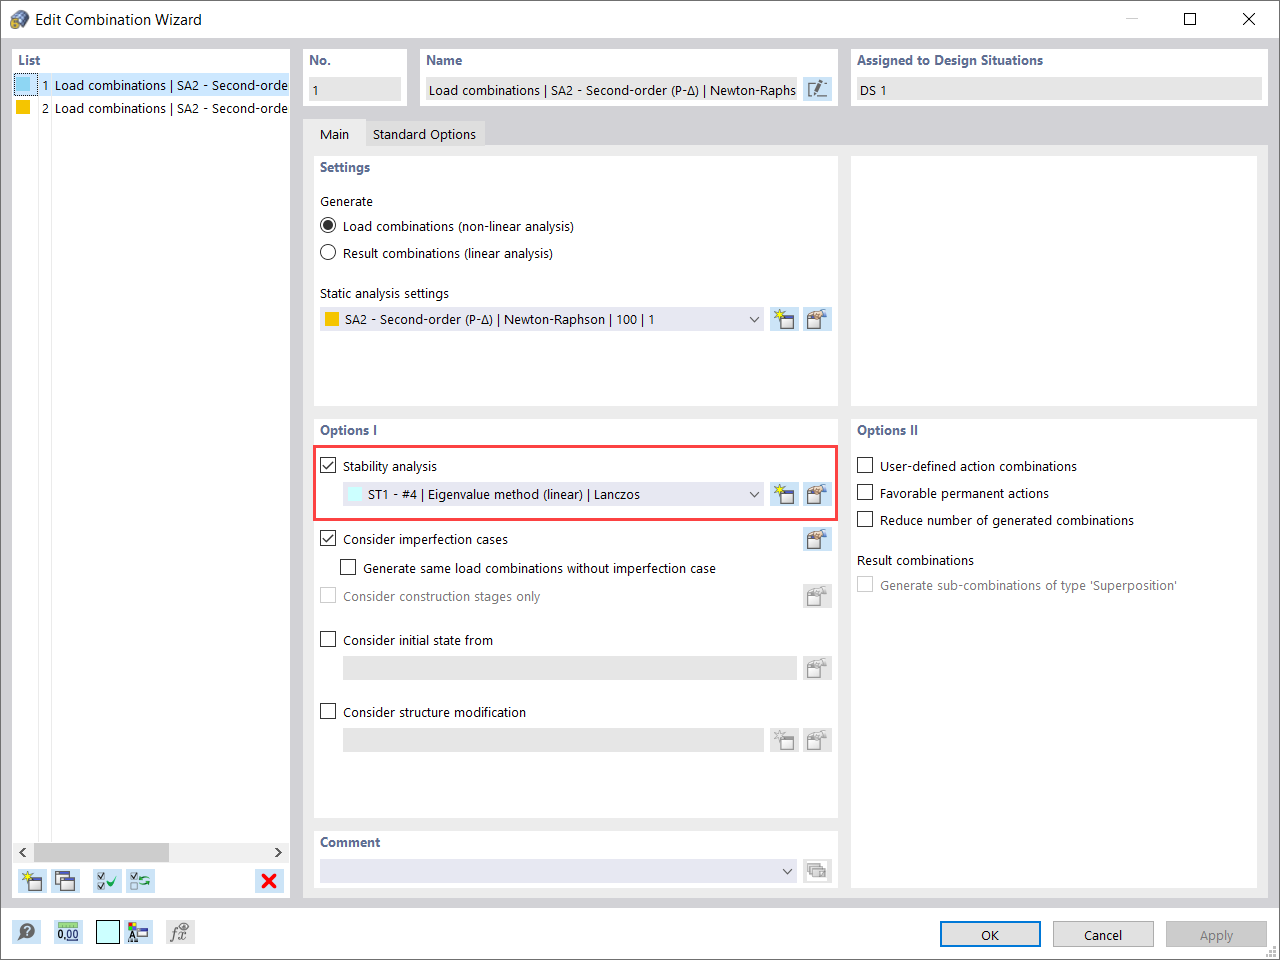Open the units and decimal places settings
Viewport: 1280px width, 960px height.
[x=67, y=931]
